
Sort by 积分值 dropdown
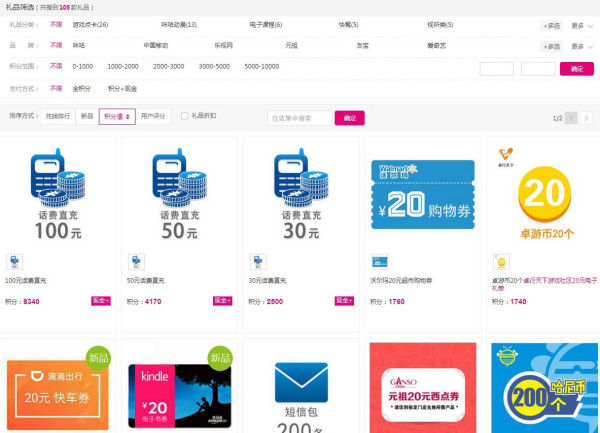(x=117, y=117)
